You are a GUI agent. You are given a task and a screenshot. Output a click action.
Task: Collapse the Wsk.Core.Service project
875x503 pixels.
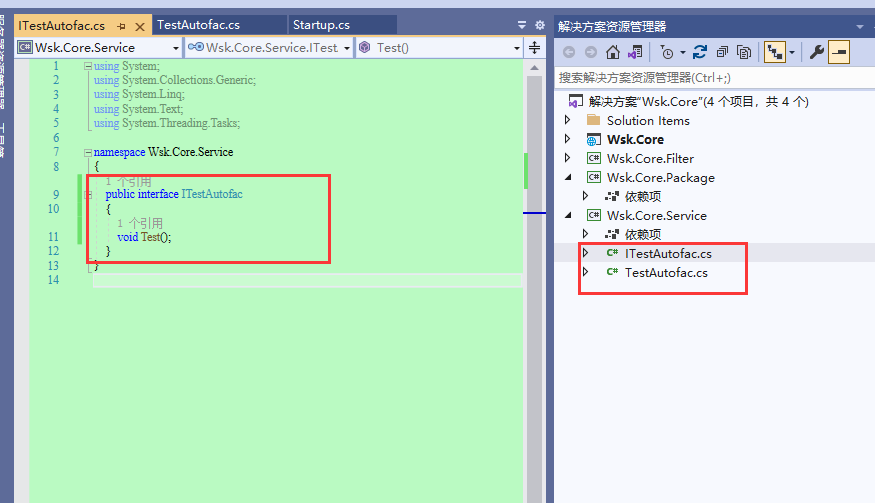(568, 215)
